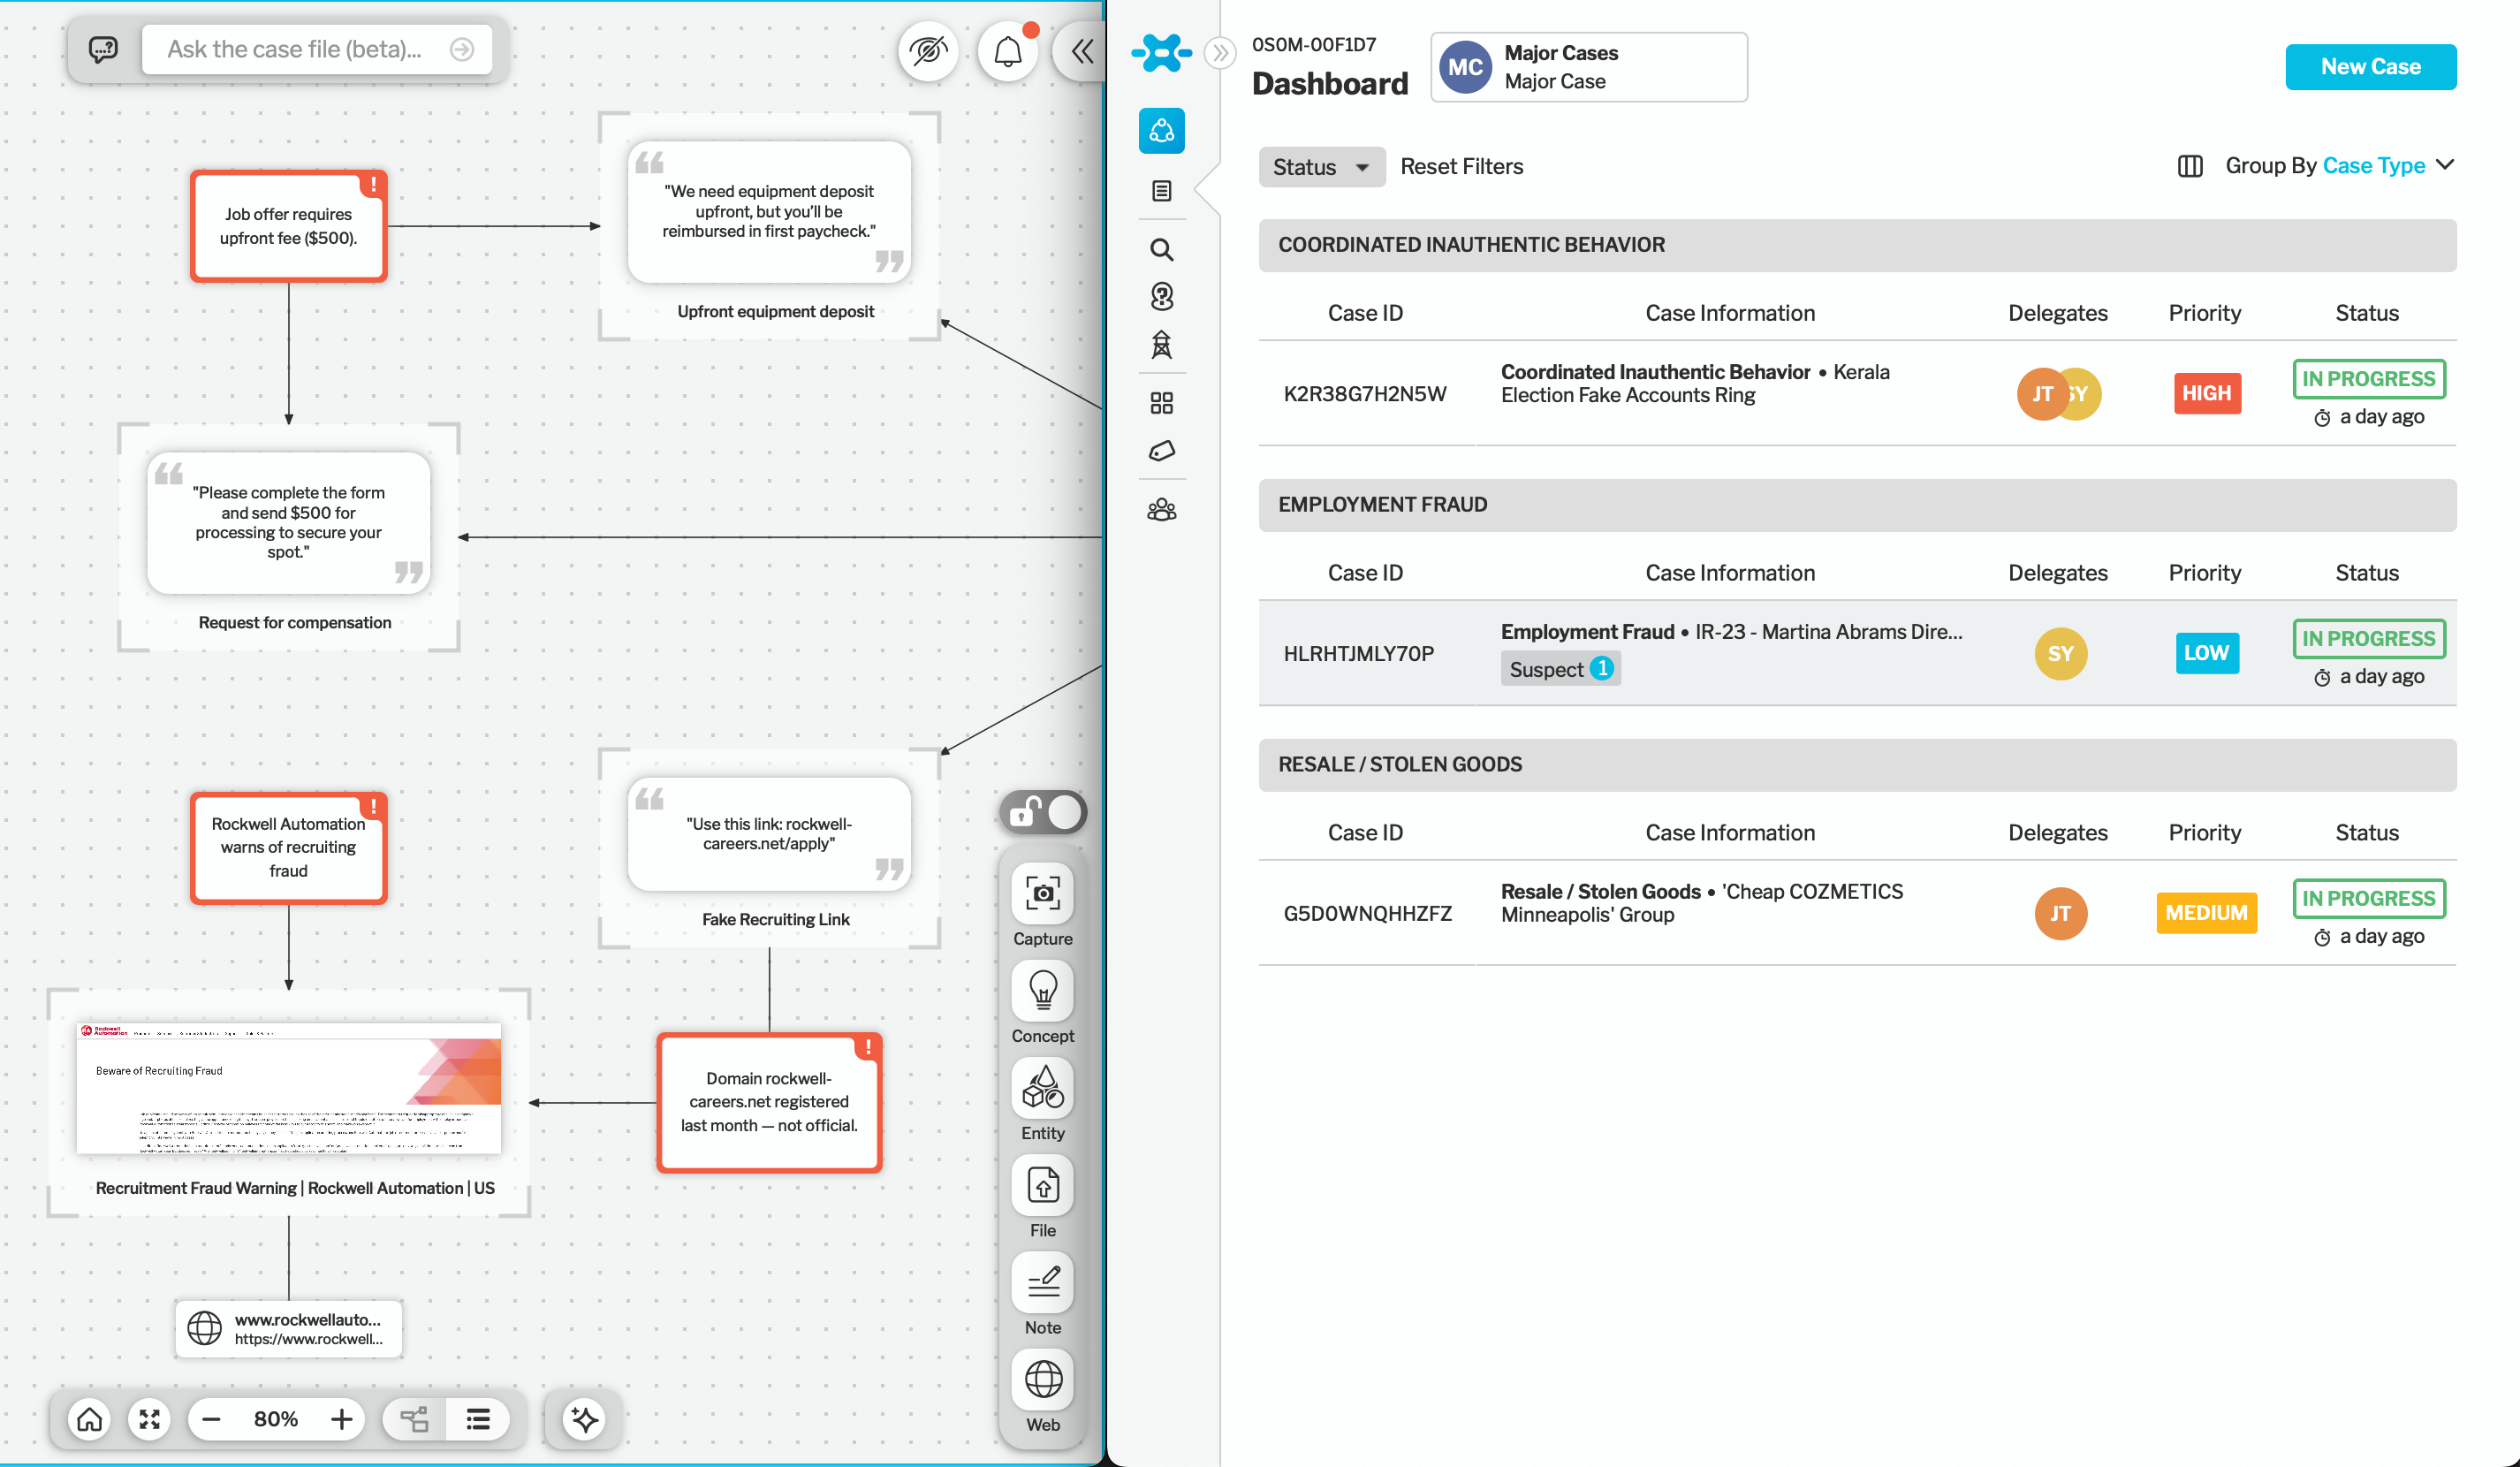This screenshot has width=2520, height=1467.
Task: Select the Concept lightbulb tool
Action: 1042,991
